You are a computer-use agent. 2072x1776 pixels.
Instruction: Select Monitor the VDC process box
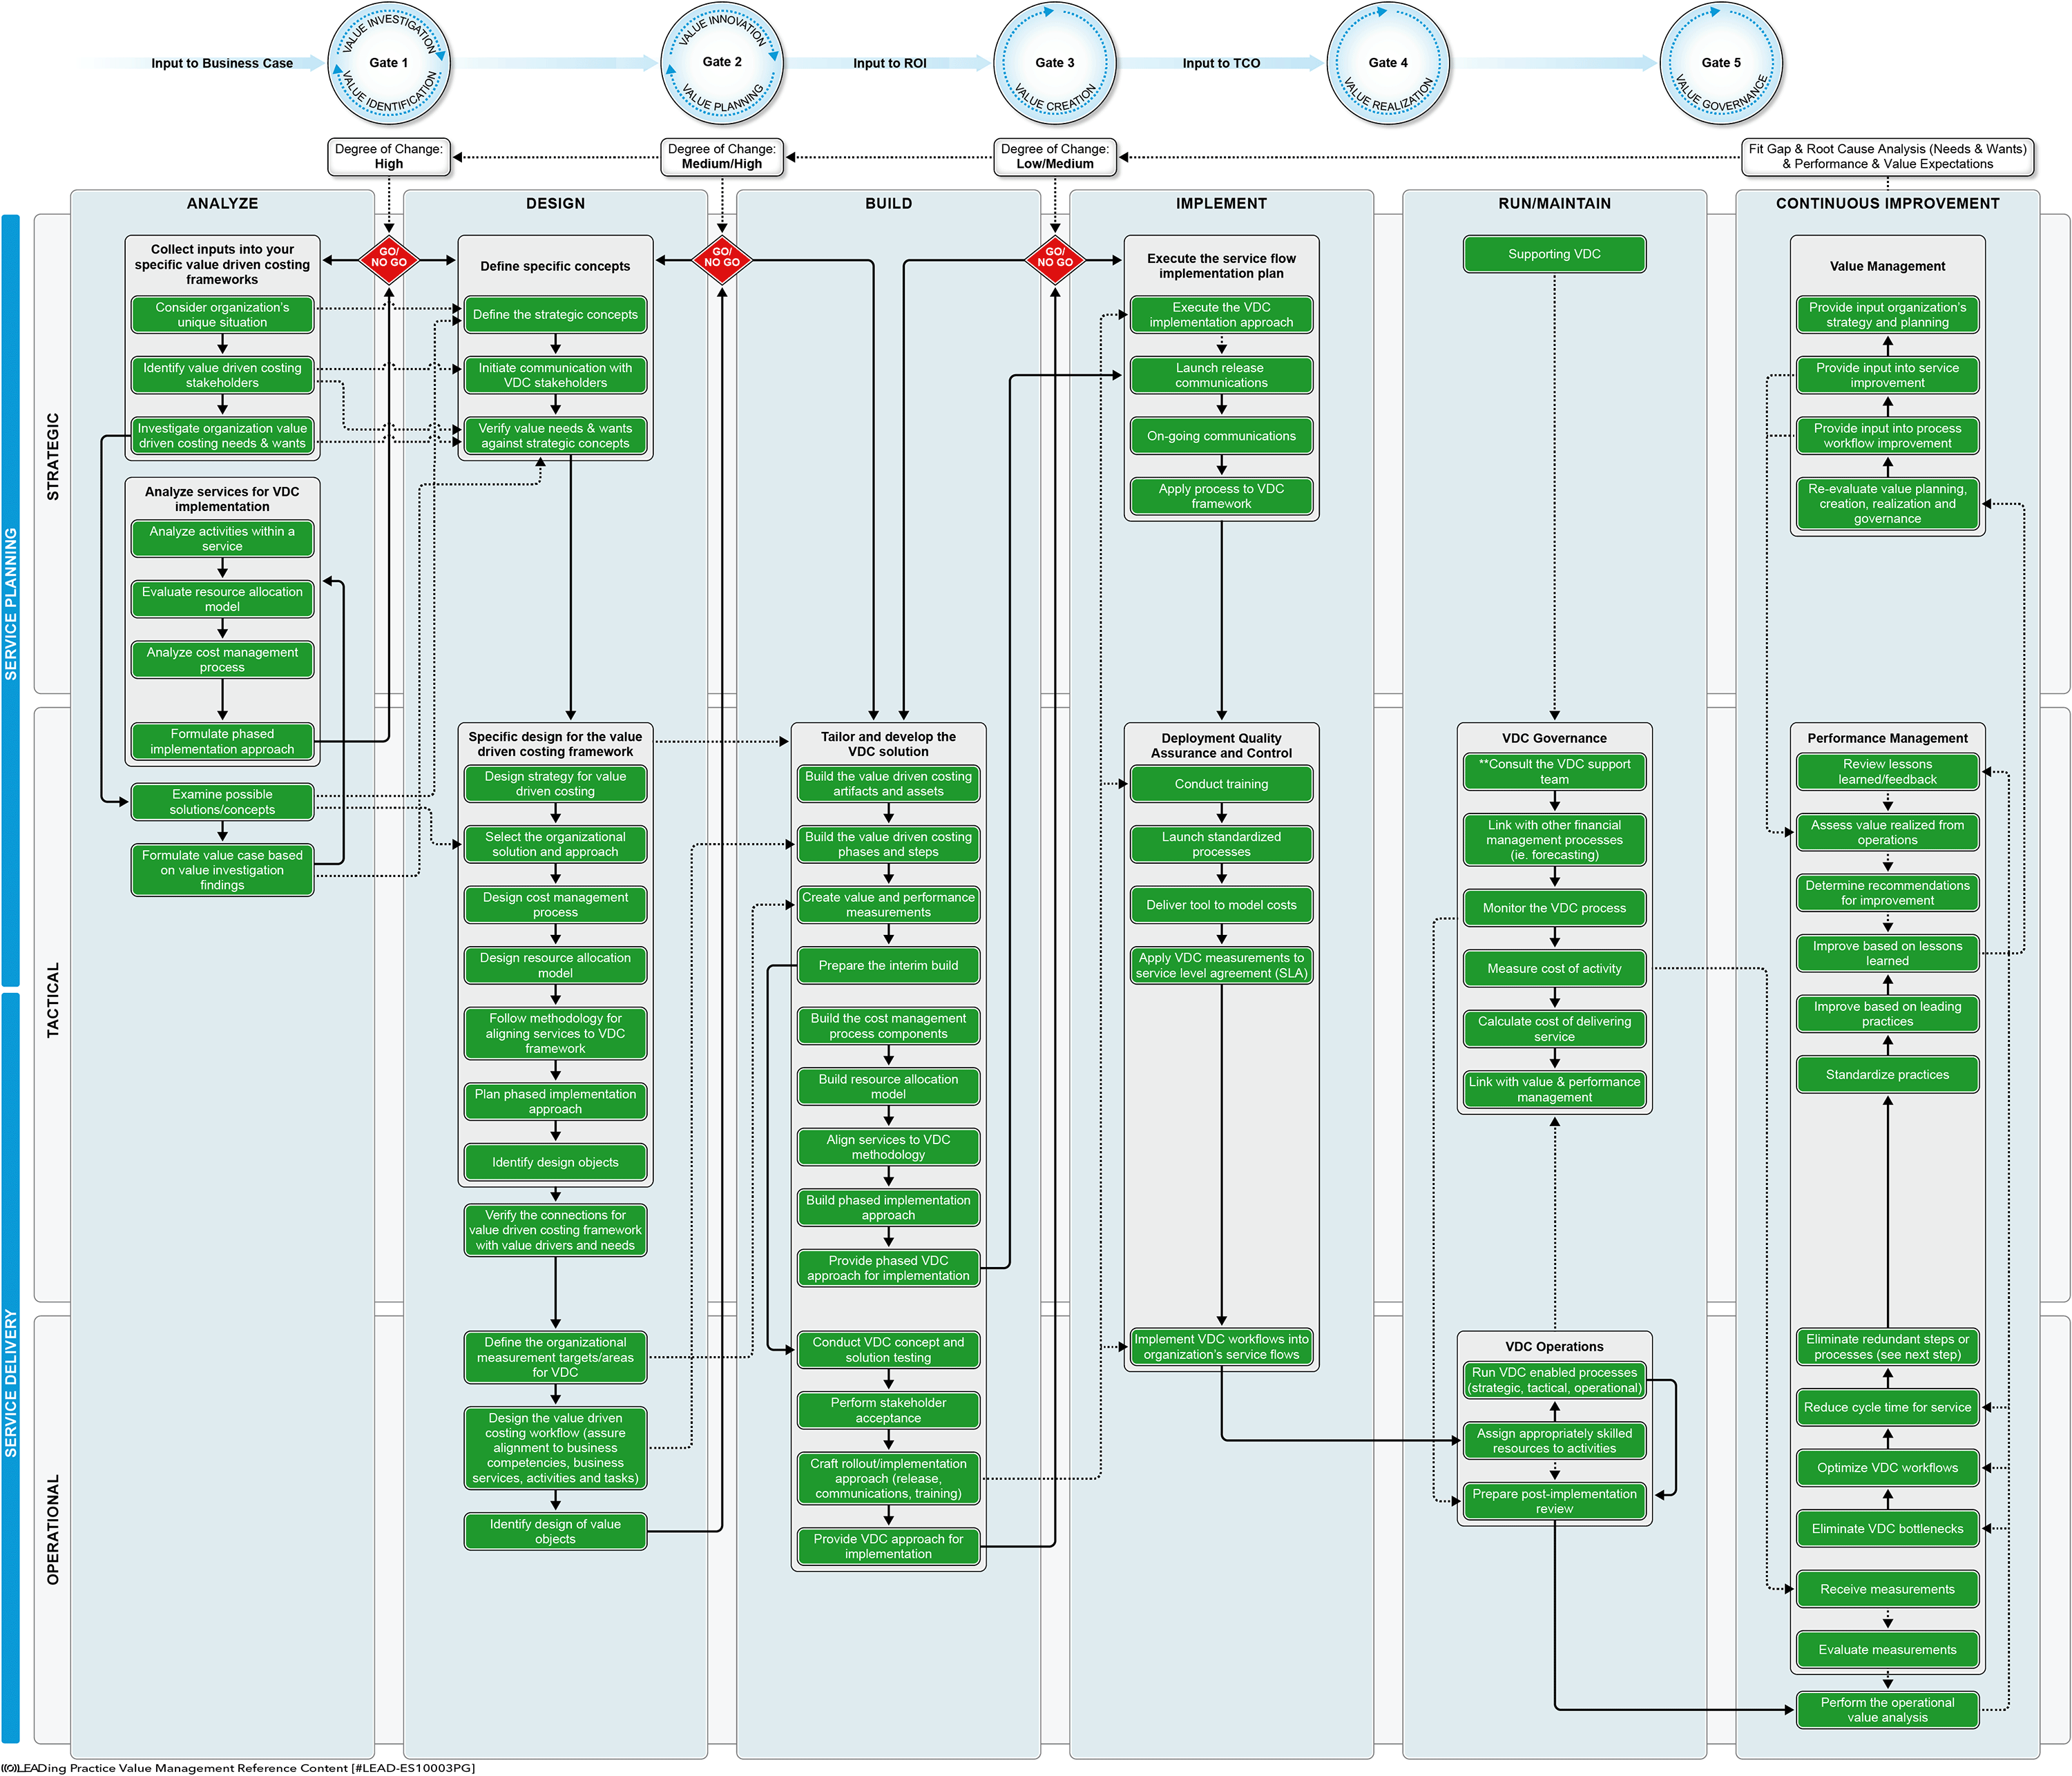click(1554, 908)
